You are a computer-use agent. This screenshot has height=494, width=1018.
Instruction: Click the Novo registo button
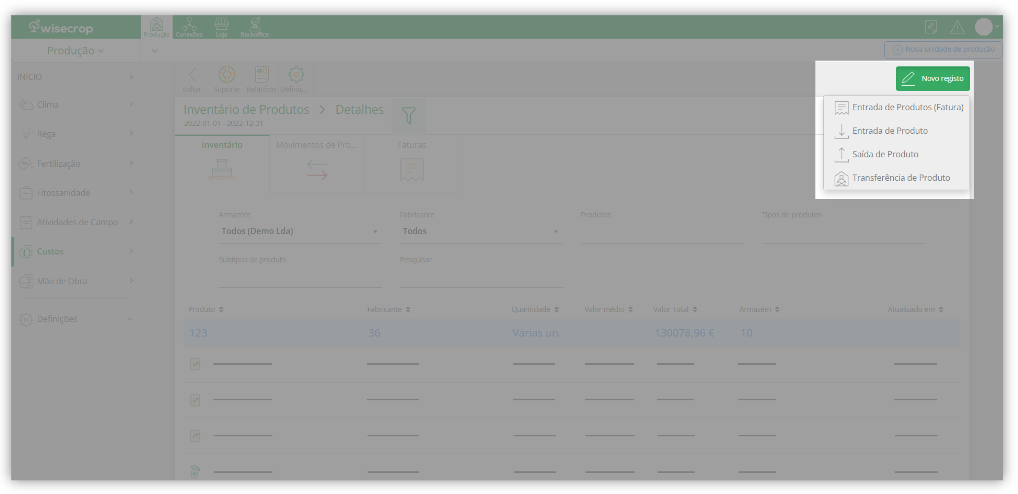932,79
